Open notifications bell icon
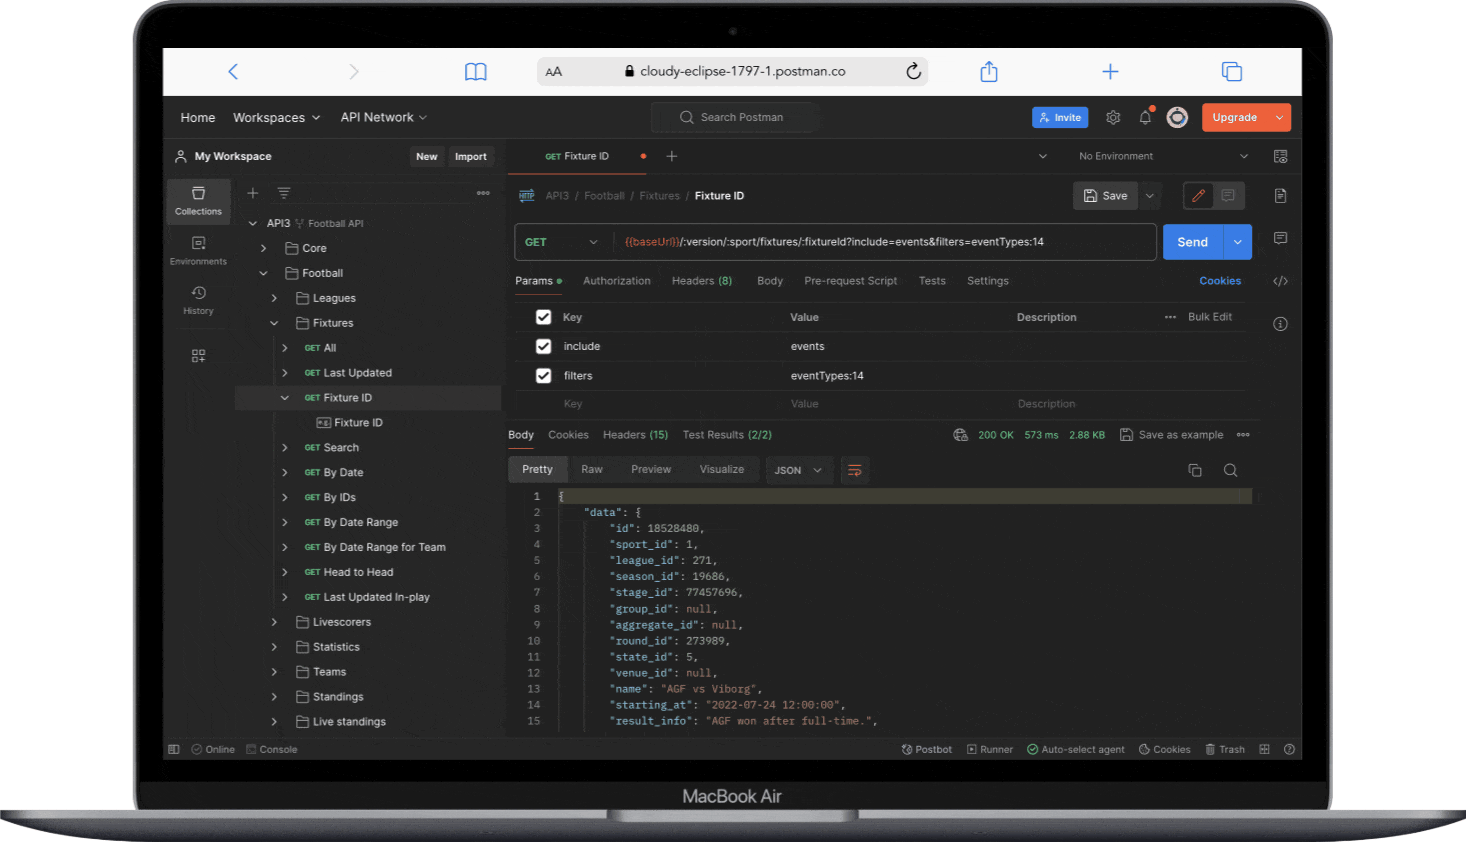 click(x=1145, y=117)
